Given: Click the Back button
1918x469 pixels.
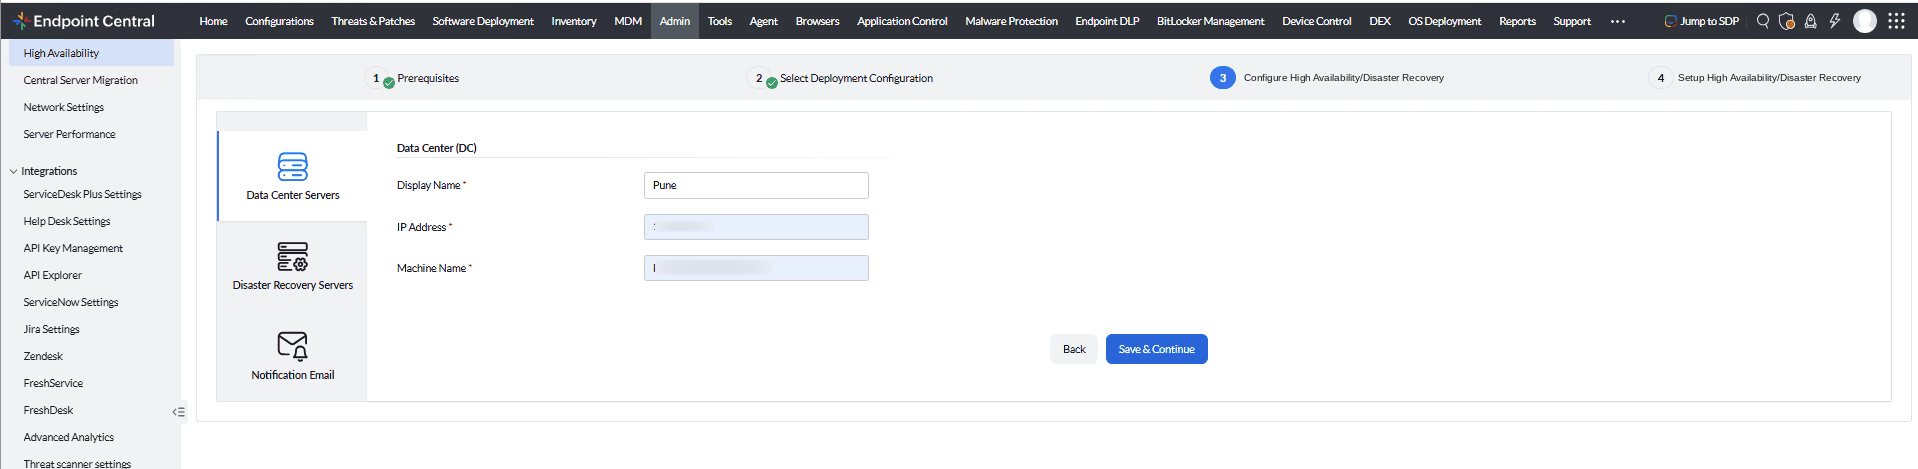Looking at the screenshot, I should pyautogui.click(x=1074, y=349).
